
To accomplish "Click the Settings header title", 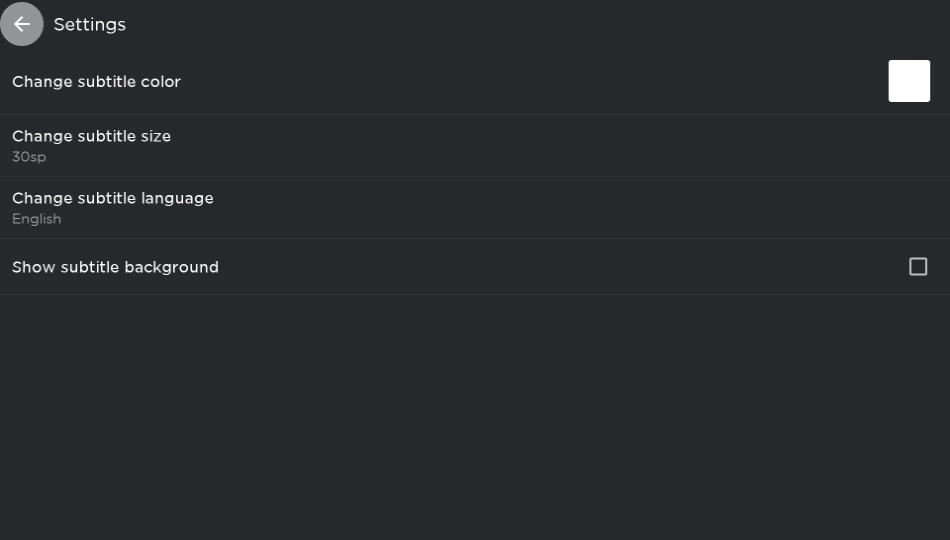I will [x=90, y=24].
